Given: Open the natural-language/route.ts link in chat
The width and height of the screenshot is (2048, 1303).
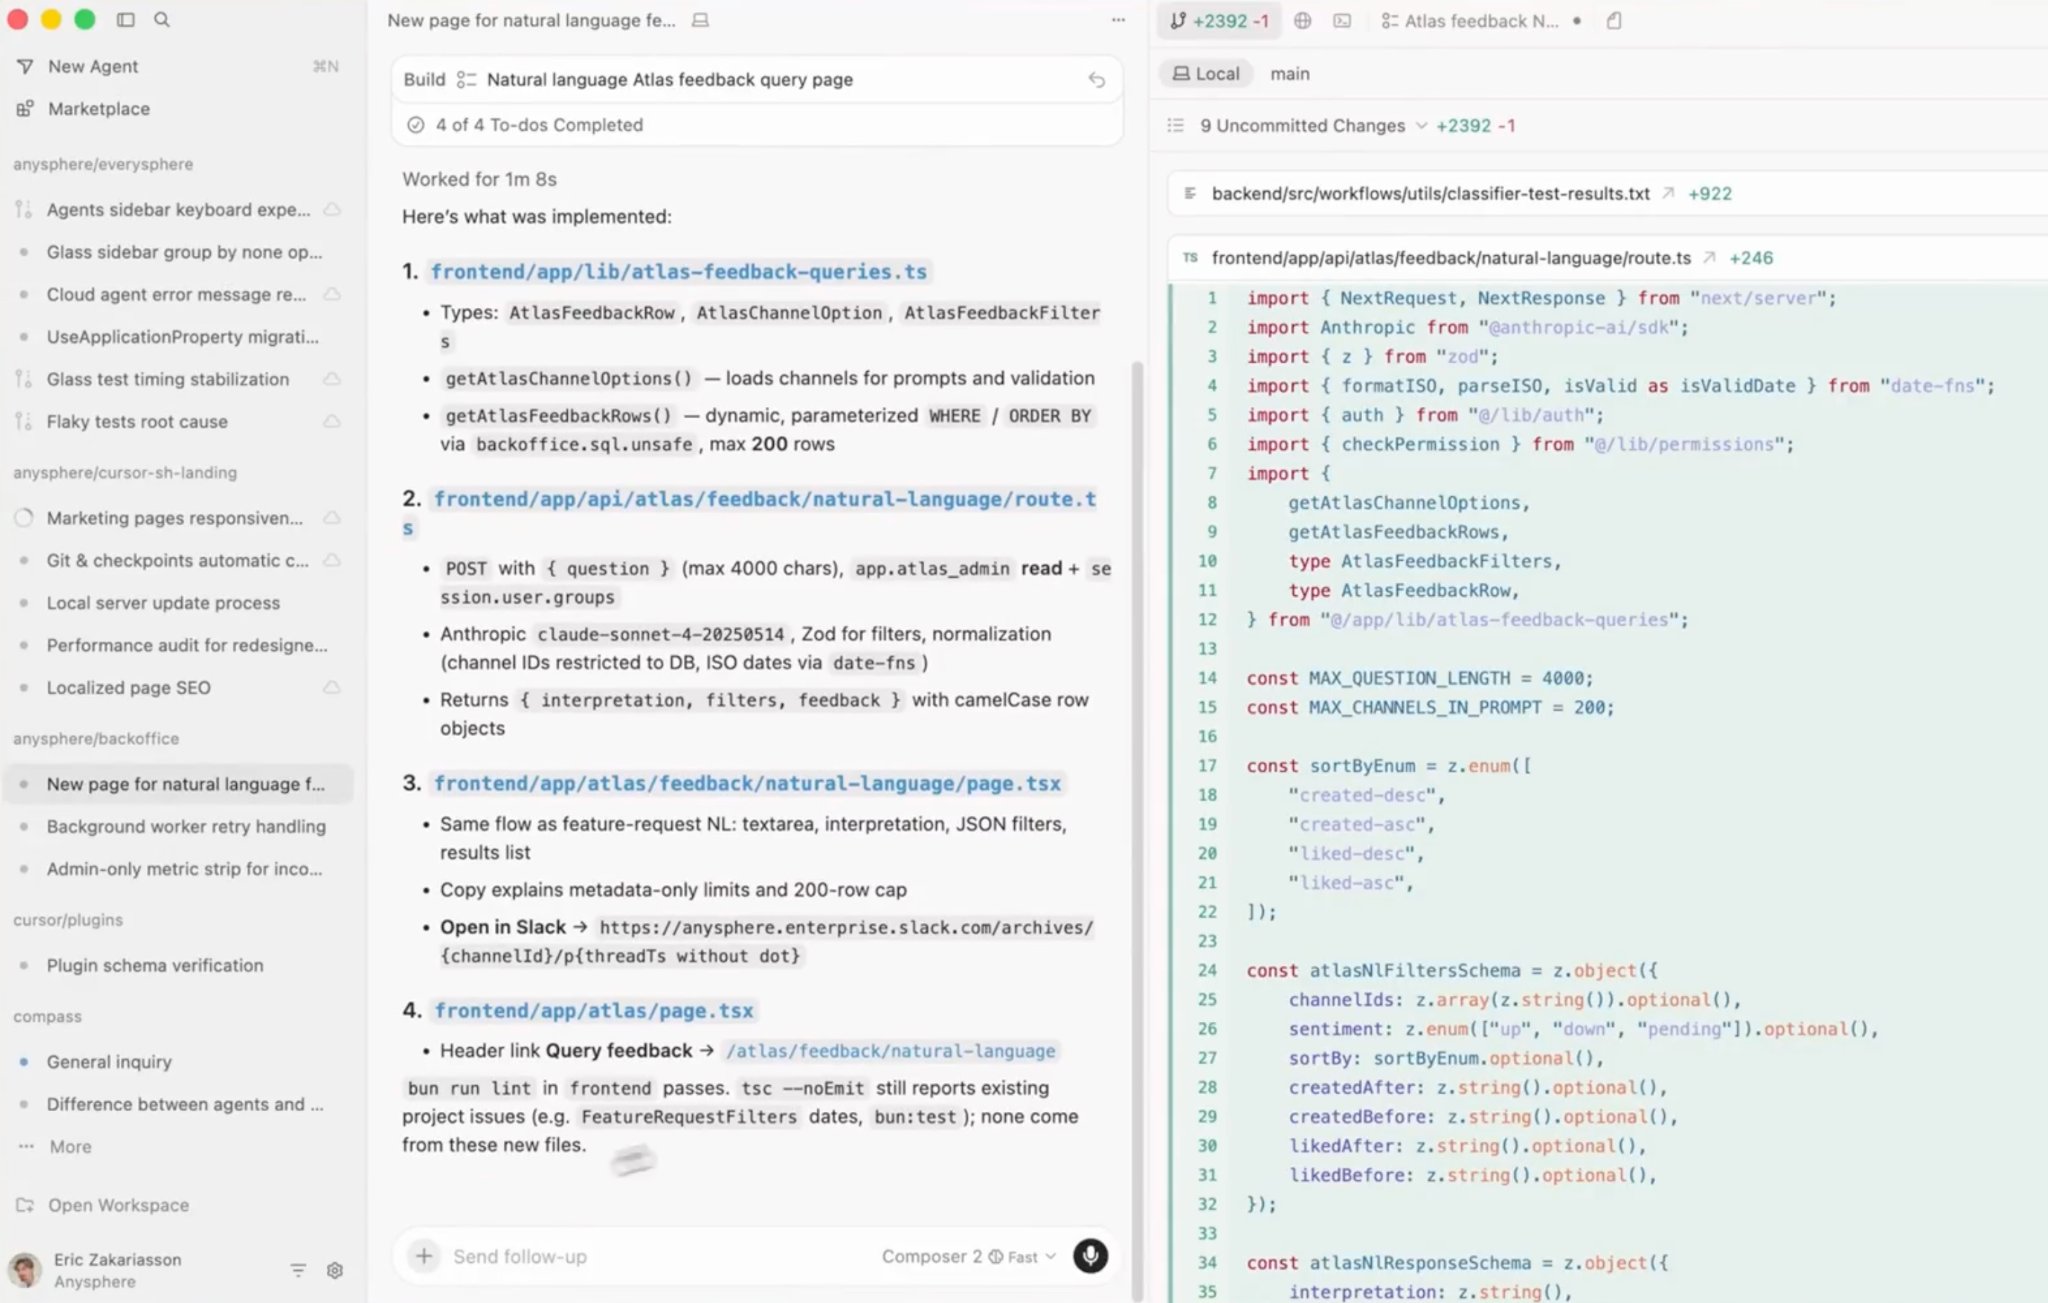Looking at the screenshot, I should pyautogui.click(x=764, y=499).
